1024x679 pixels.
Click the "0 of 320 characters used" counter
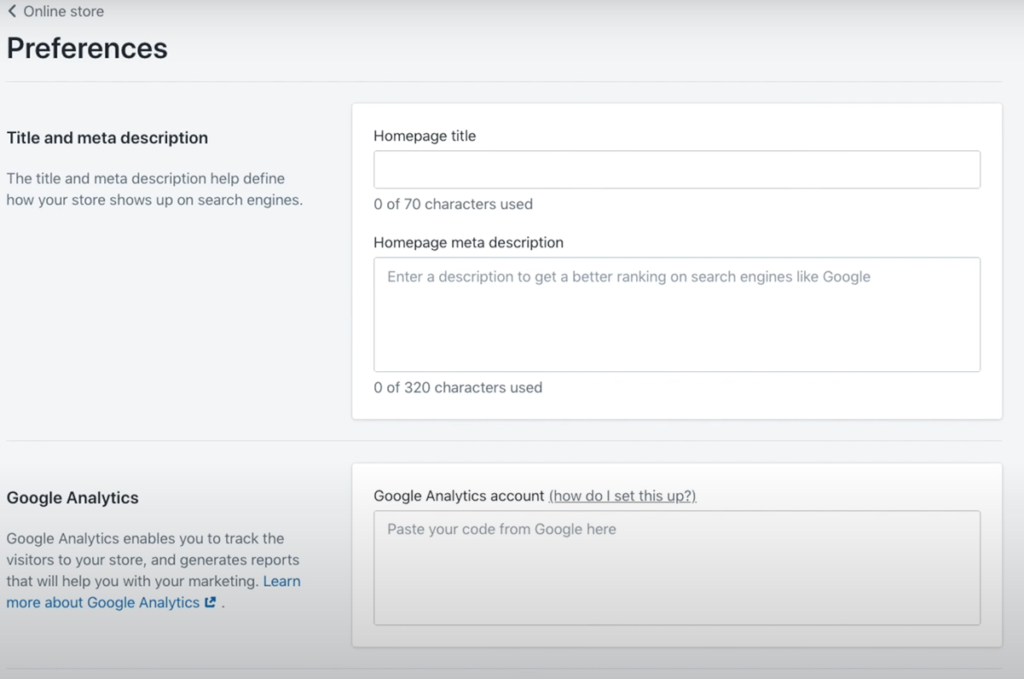tap(457, 387)
